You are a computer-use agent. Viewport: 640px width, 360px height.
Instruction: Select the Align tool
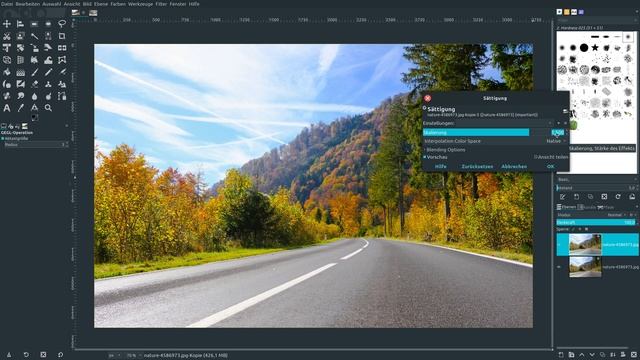pyautogui.click(x=20, y=24)
